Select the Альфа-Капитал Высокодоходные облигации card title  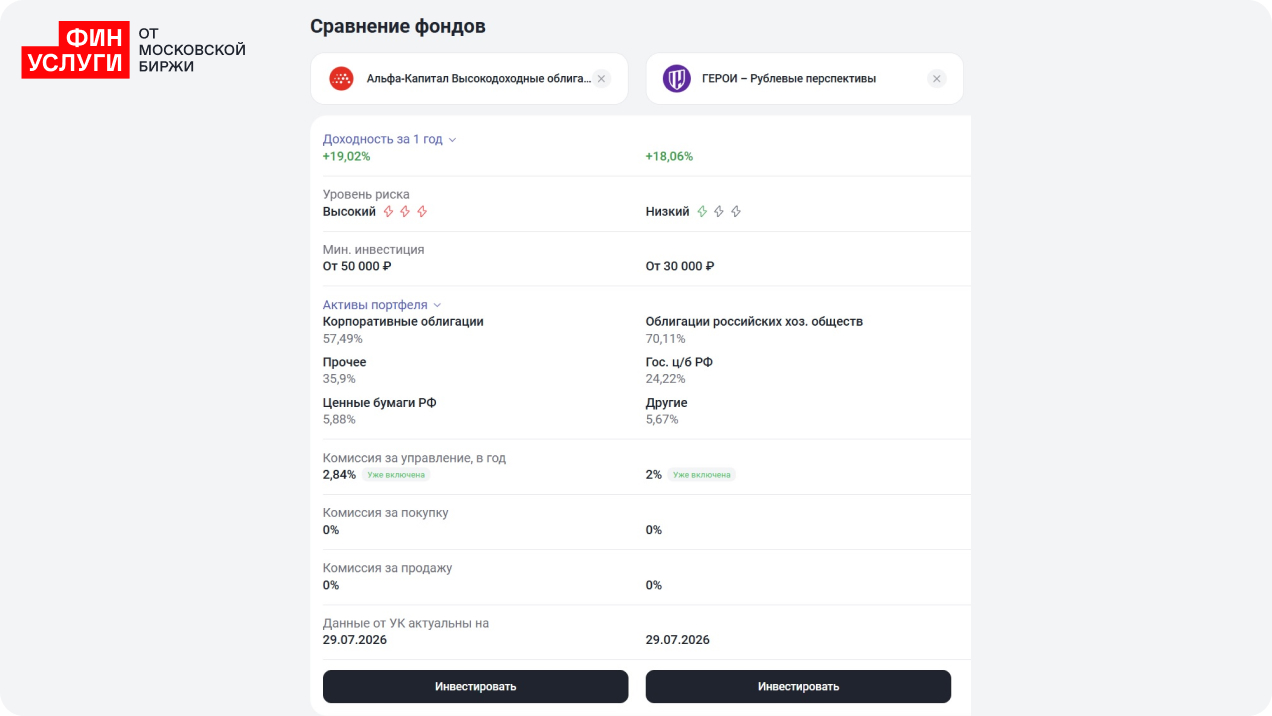coord(479,78)
